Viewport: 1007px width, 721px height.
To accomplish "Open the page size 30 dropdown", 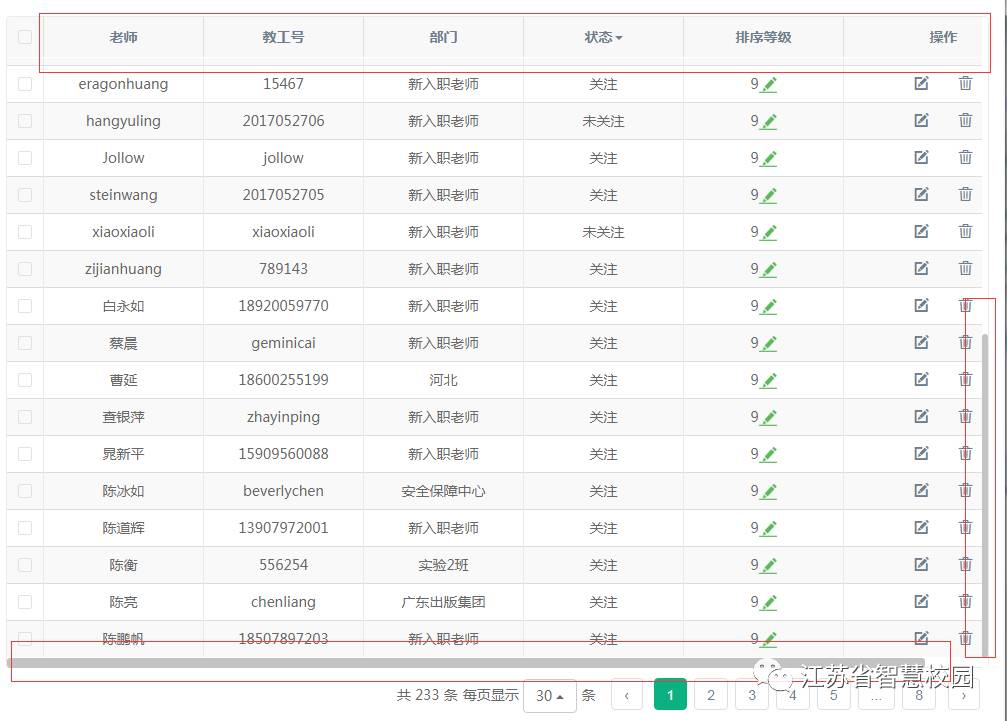I will coord(550,695).
